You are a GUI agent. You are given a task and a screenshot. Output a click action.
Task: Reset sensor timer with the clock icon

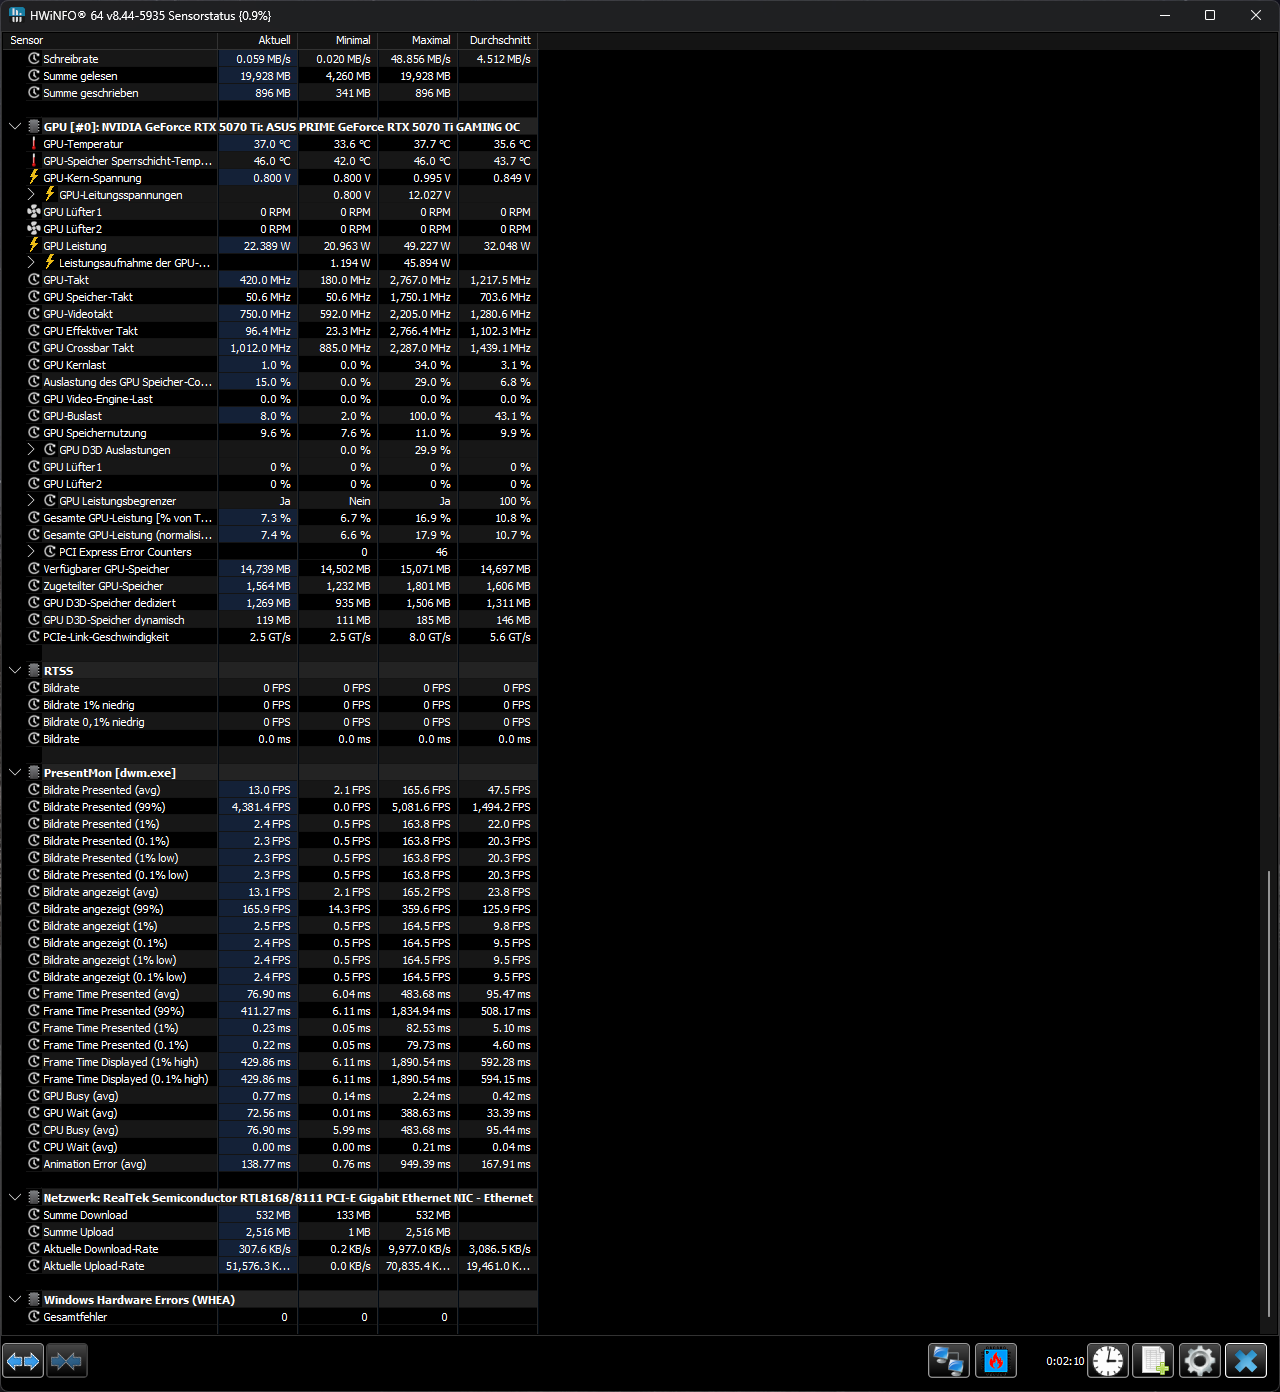pos(1108,1361)
